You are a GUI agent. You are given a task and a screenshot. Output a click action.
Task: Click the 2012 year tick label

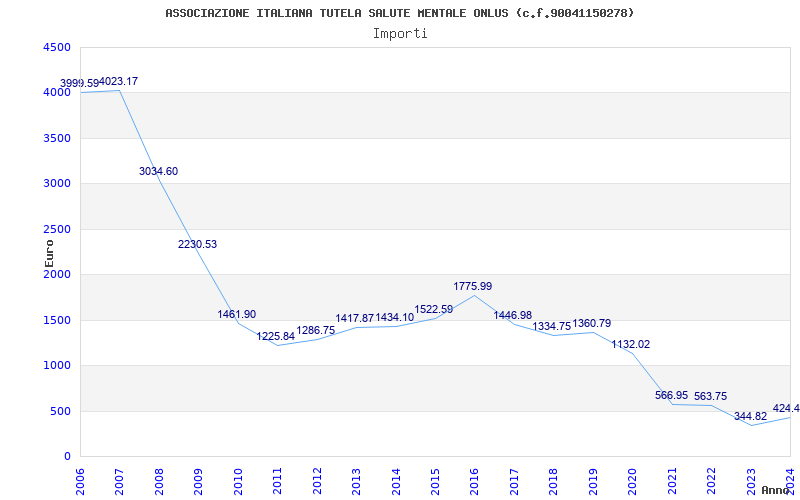(x=317, y=481)
